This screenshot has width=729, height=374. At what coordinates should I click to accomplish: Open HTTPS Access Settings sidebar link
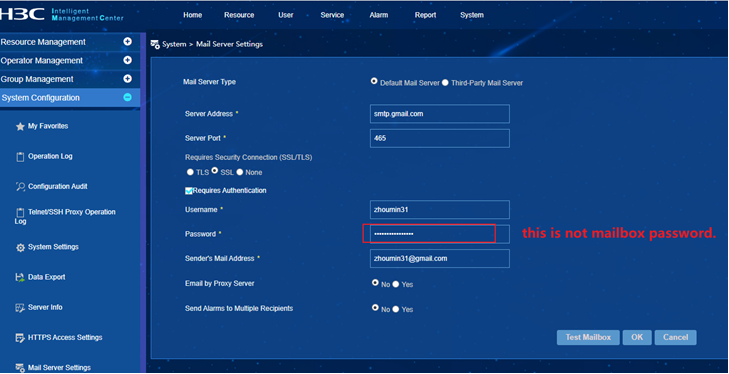65,337
